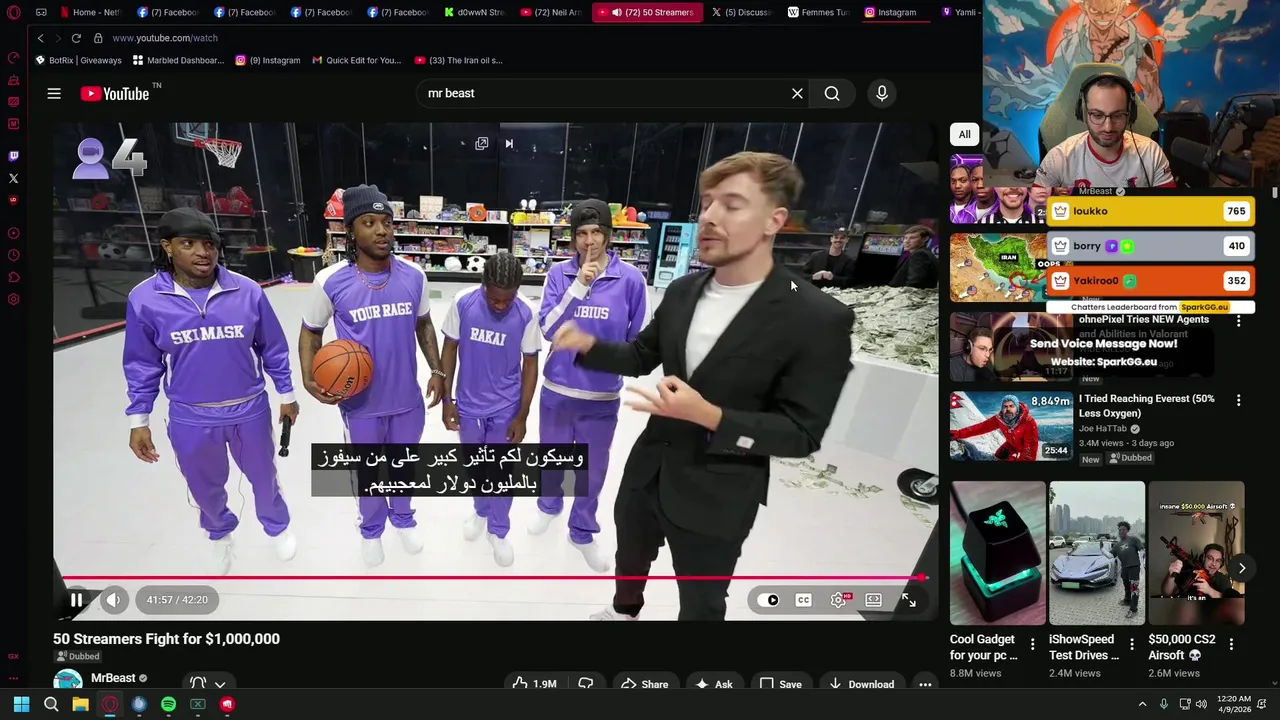Screen dimensions: 1280x720
Task: Click the progress bar scrubber dot
Action: pyautogui.click(x=922, y=577)
